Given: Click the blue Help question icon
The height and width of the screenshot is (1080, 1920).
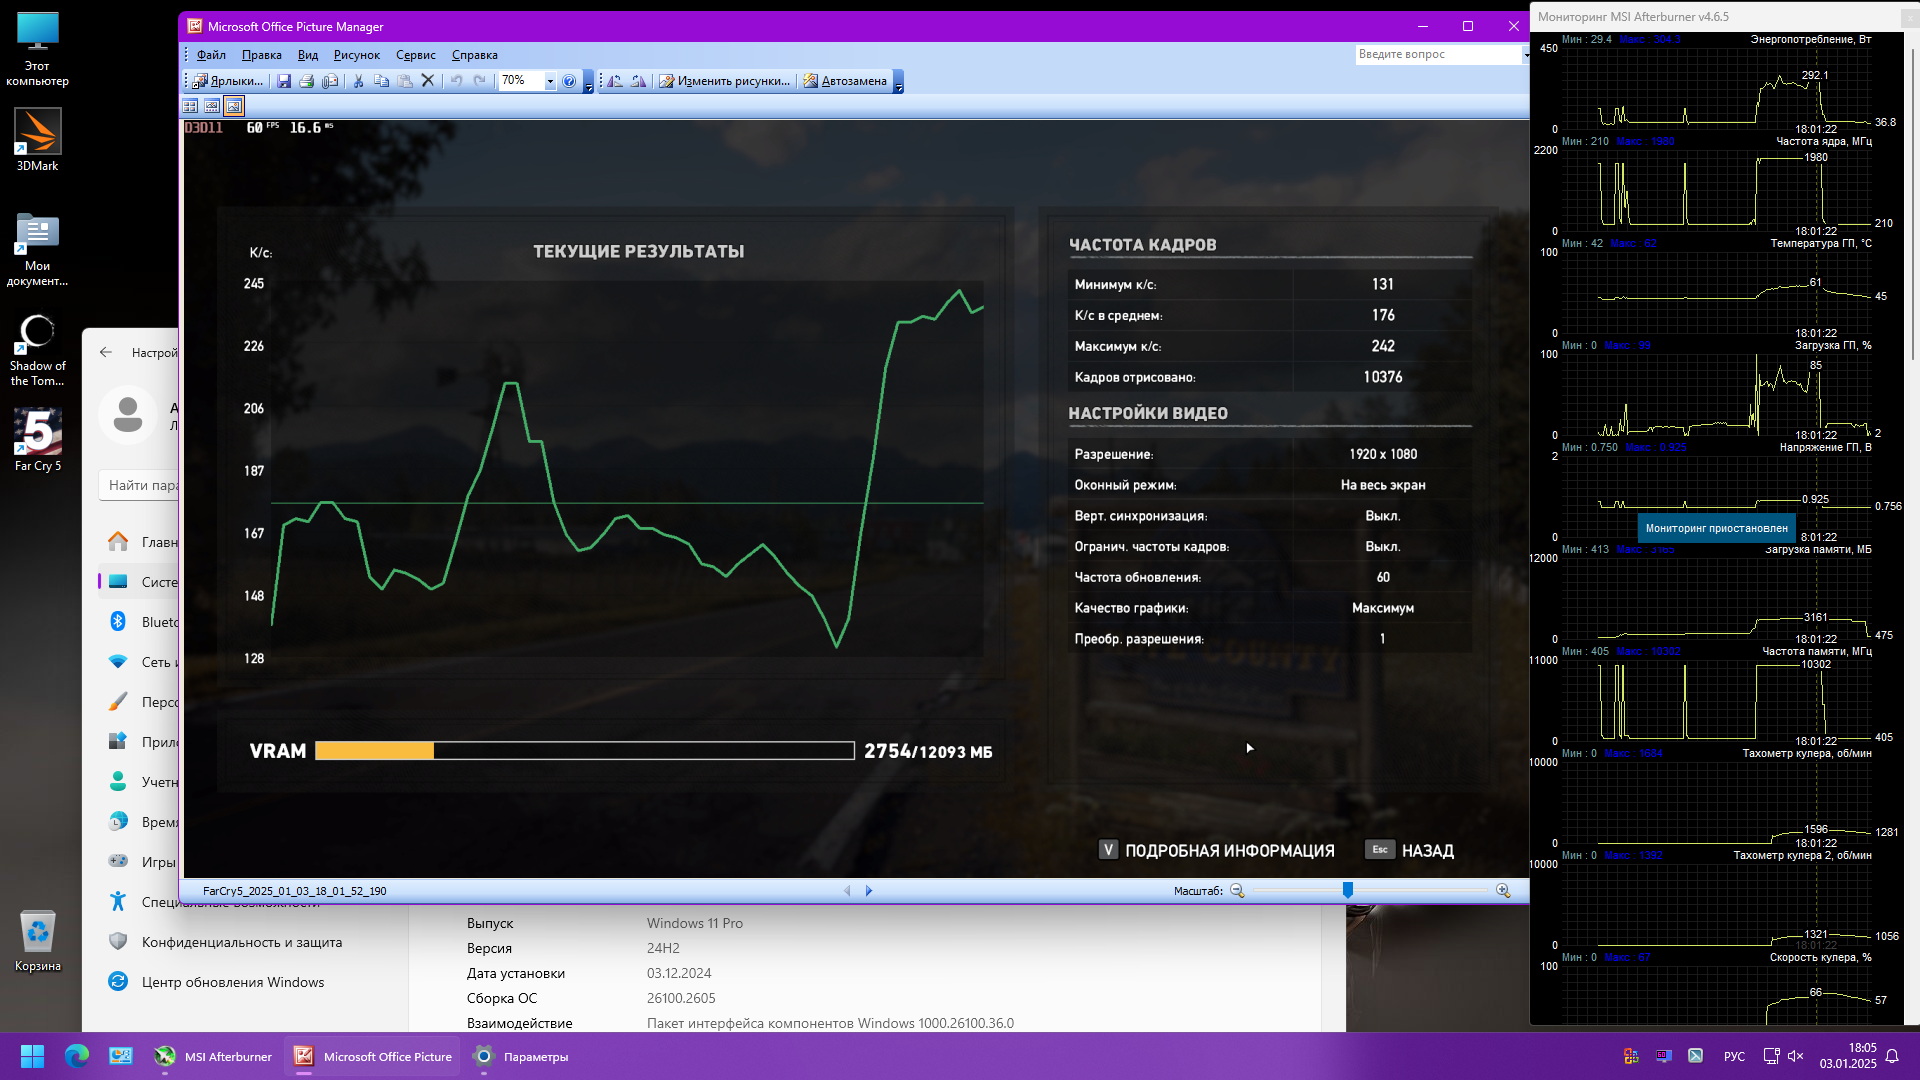Looking at the screenshot, I should point(569,81).
